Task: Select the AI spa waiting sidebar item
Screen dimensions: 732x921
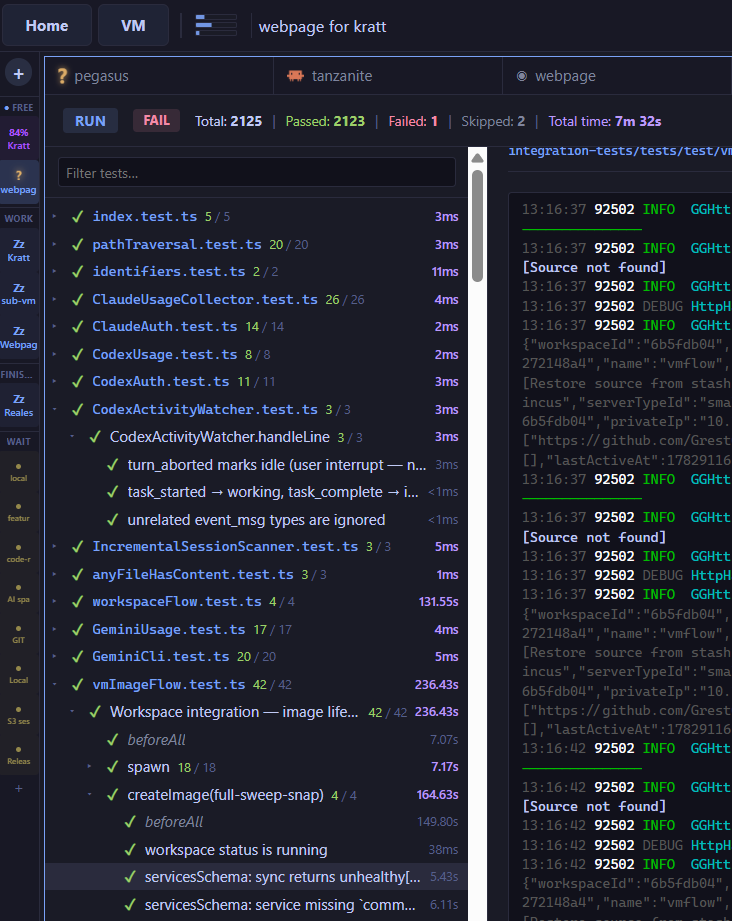Action: [x=19, y=593]
